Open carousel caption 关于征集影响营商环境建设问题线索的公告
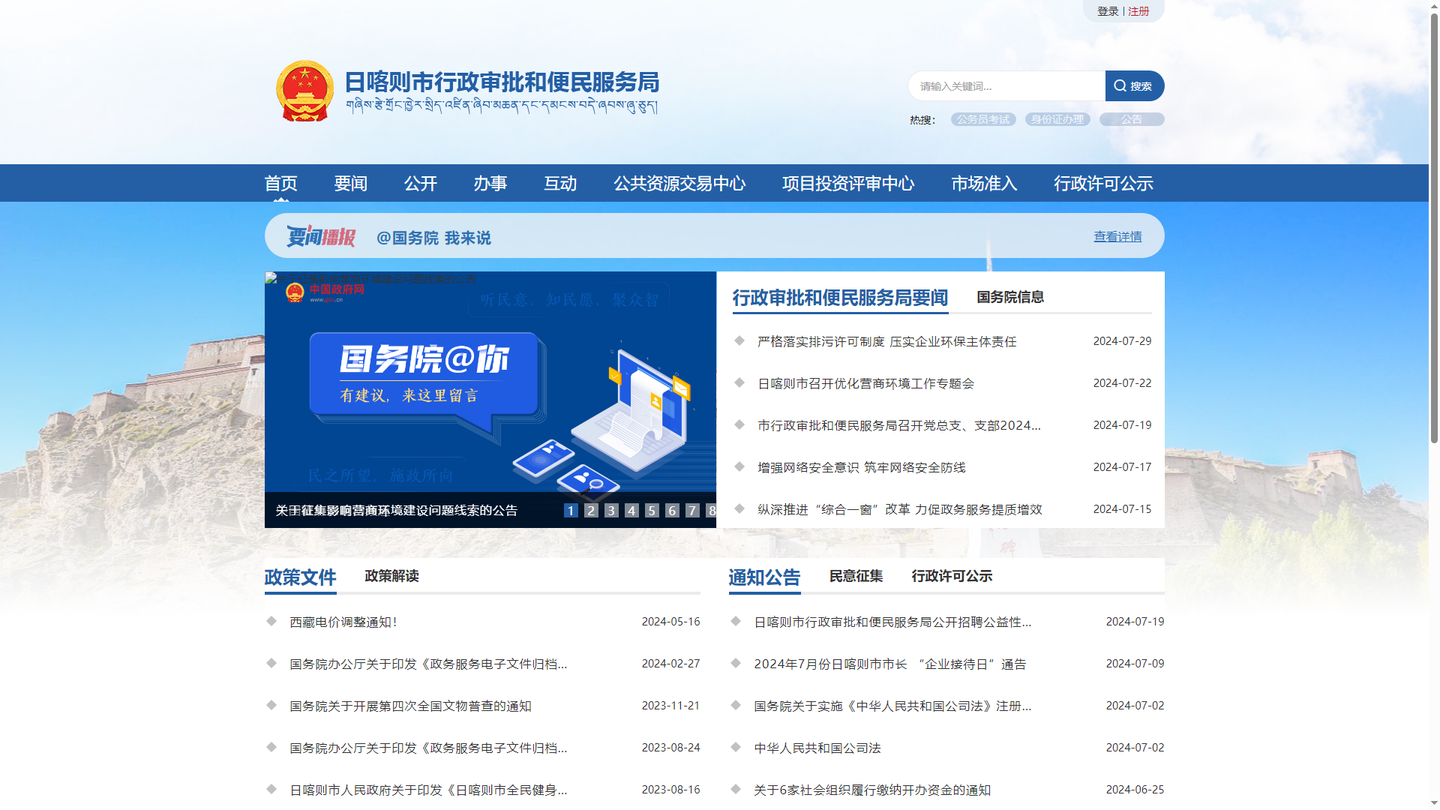Image resolution: width=1440 pixels, height=810 pixels. (397, 510)
